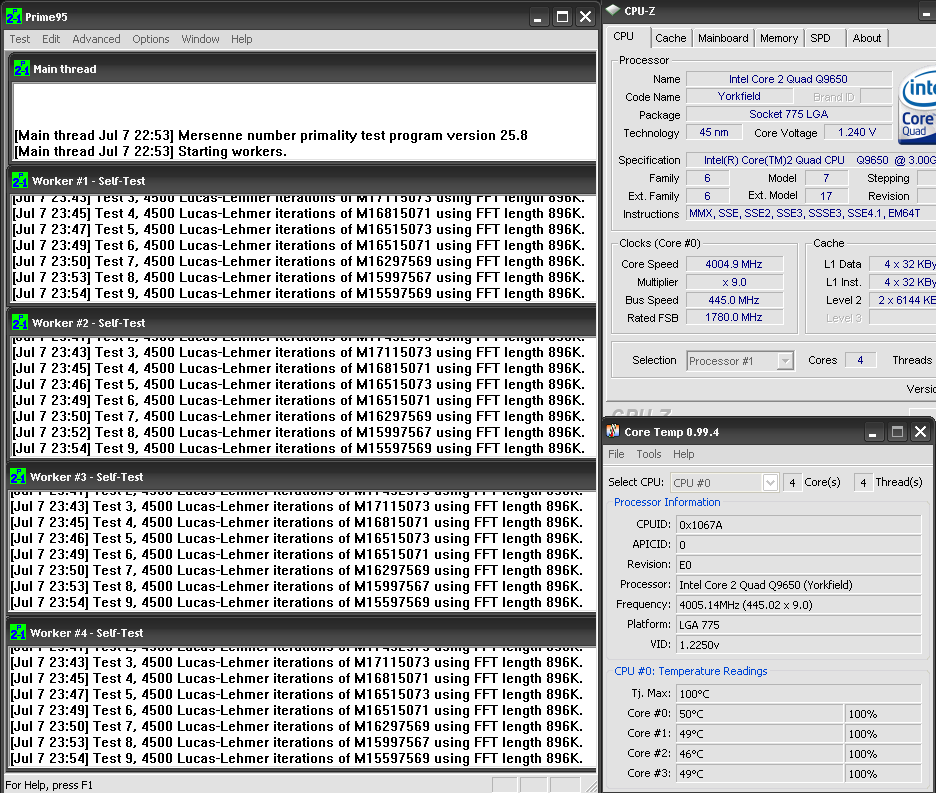Click the Prime95 status bar help text
Viewport: 936px width, 793px height.
coord(49,785)
